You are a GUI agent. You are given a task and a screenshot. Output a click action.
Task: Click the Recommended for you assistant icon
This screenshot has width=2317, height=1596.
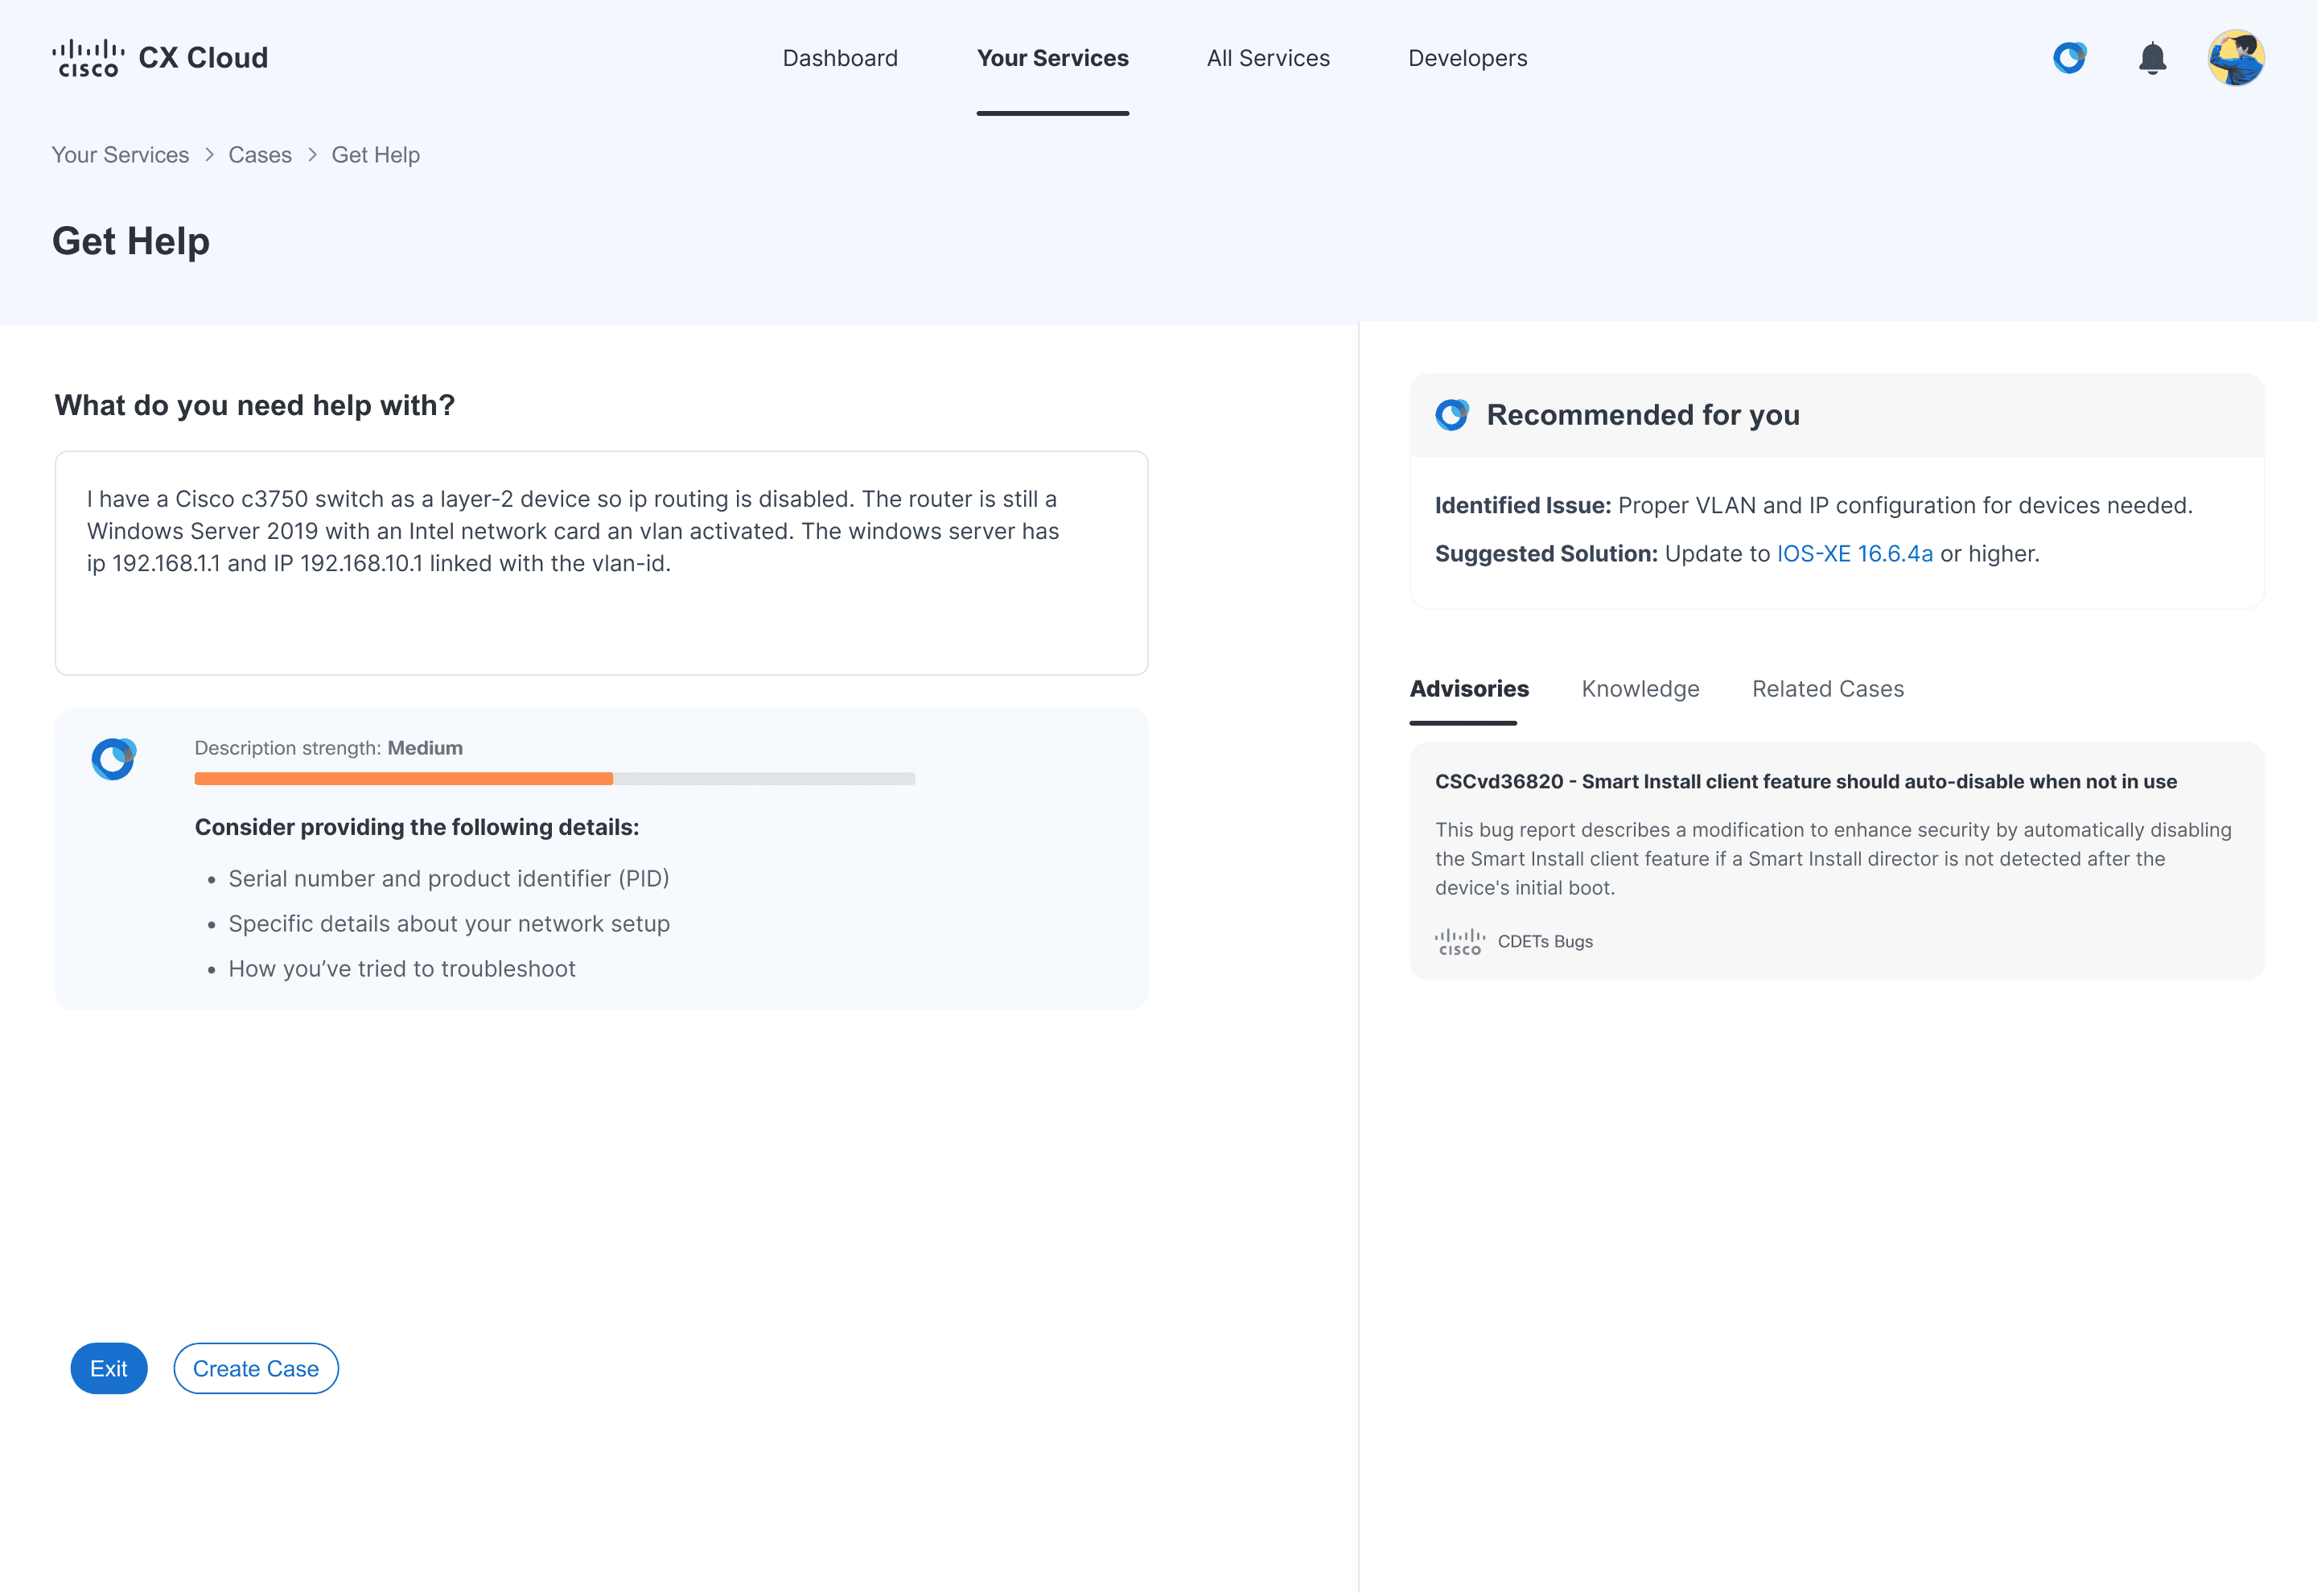[x=1452, y=415]
